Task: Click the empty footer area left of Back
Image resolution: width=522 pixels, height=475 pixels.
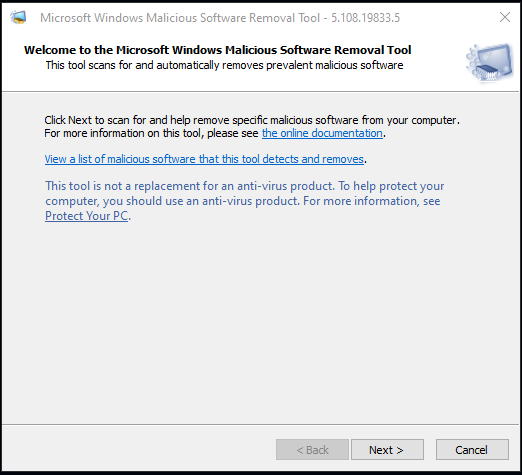Action: [138, 450]
